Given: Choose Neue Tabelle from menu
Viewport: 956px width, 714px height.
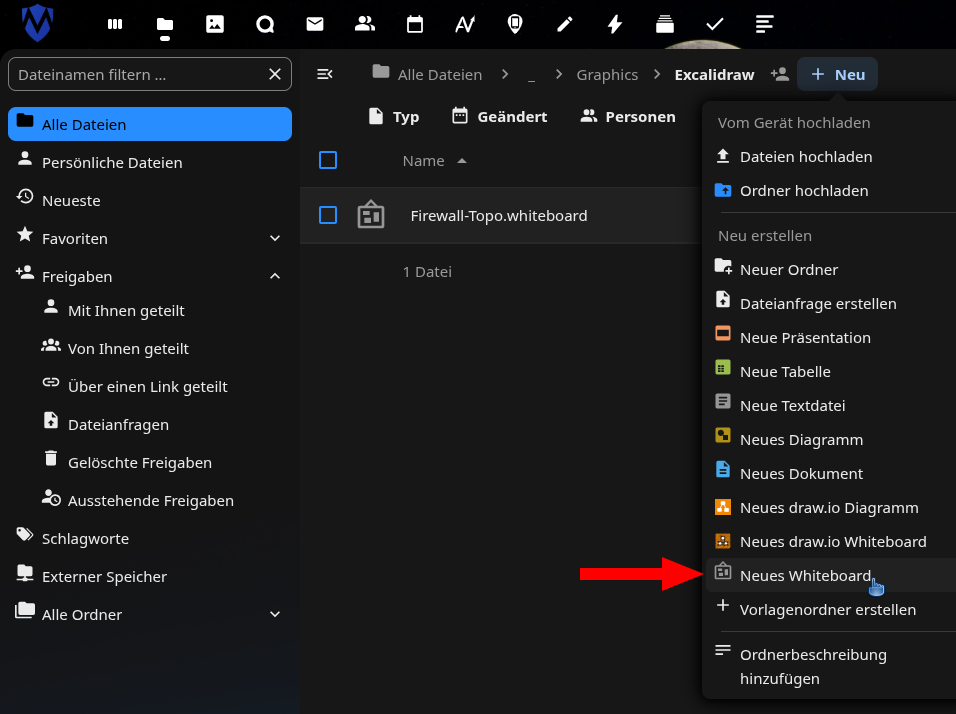Looking at the screenshot, I should [830, 371].
